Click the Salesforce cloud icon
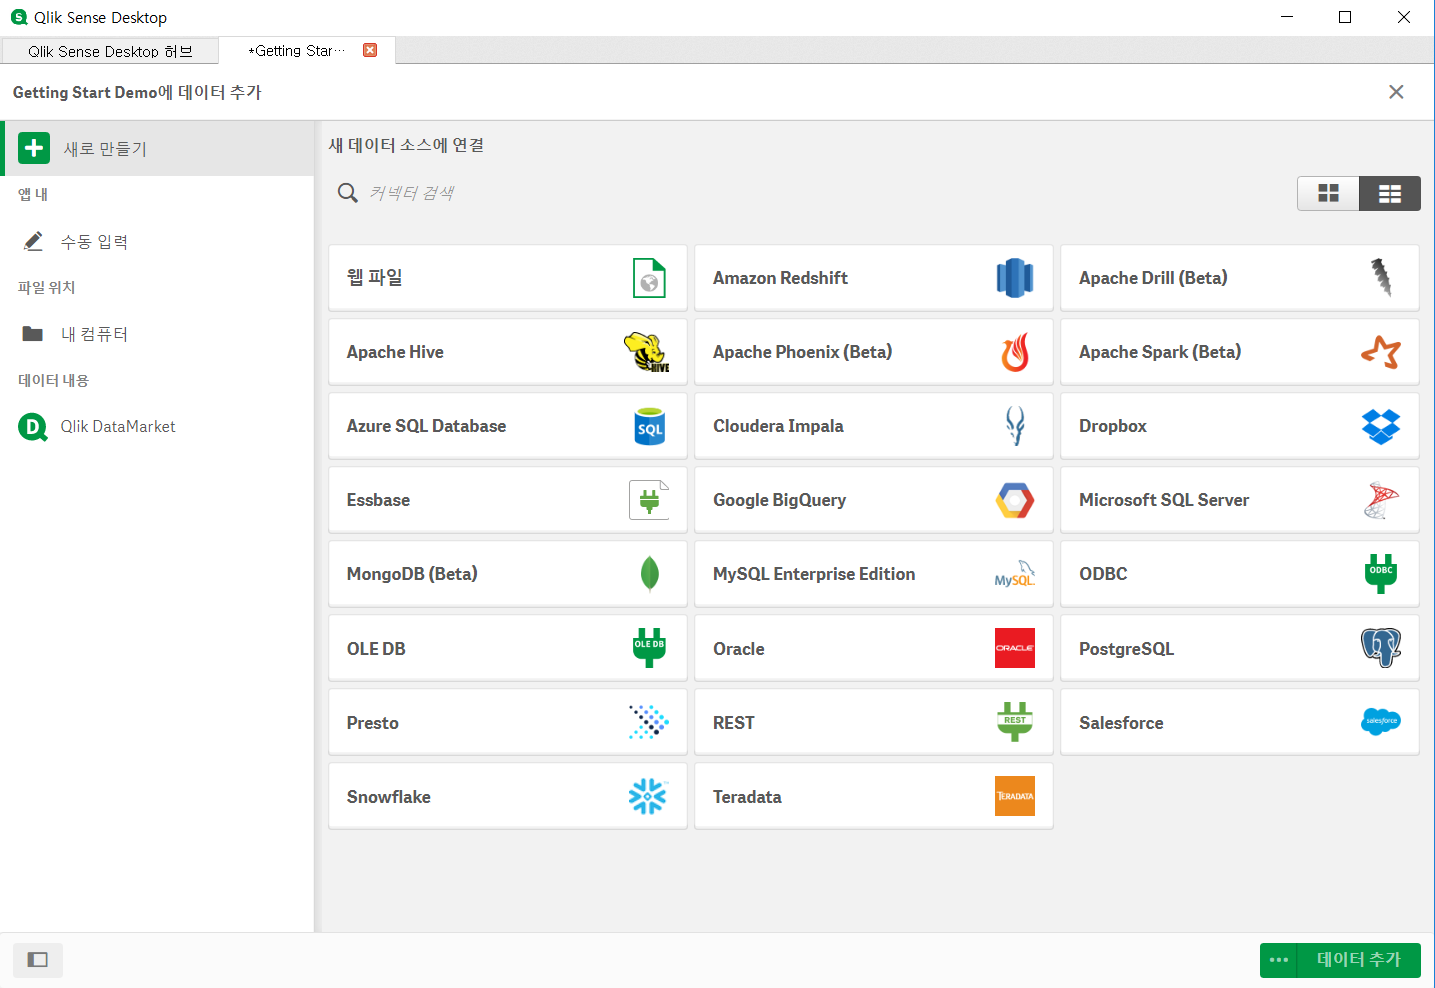The height and width of the screenshot is (988, 1435). pos(1381,721)
